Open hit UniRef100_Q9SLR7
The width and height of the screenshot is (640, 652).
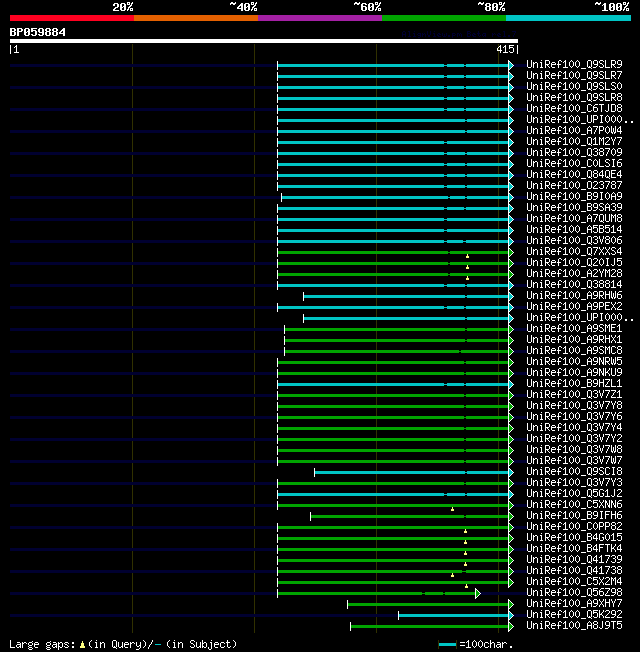(574, 75)
